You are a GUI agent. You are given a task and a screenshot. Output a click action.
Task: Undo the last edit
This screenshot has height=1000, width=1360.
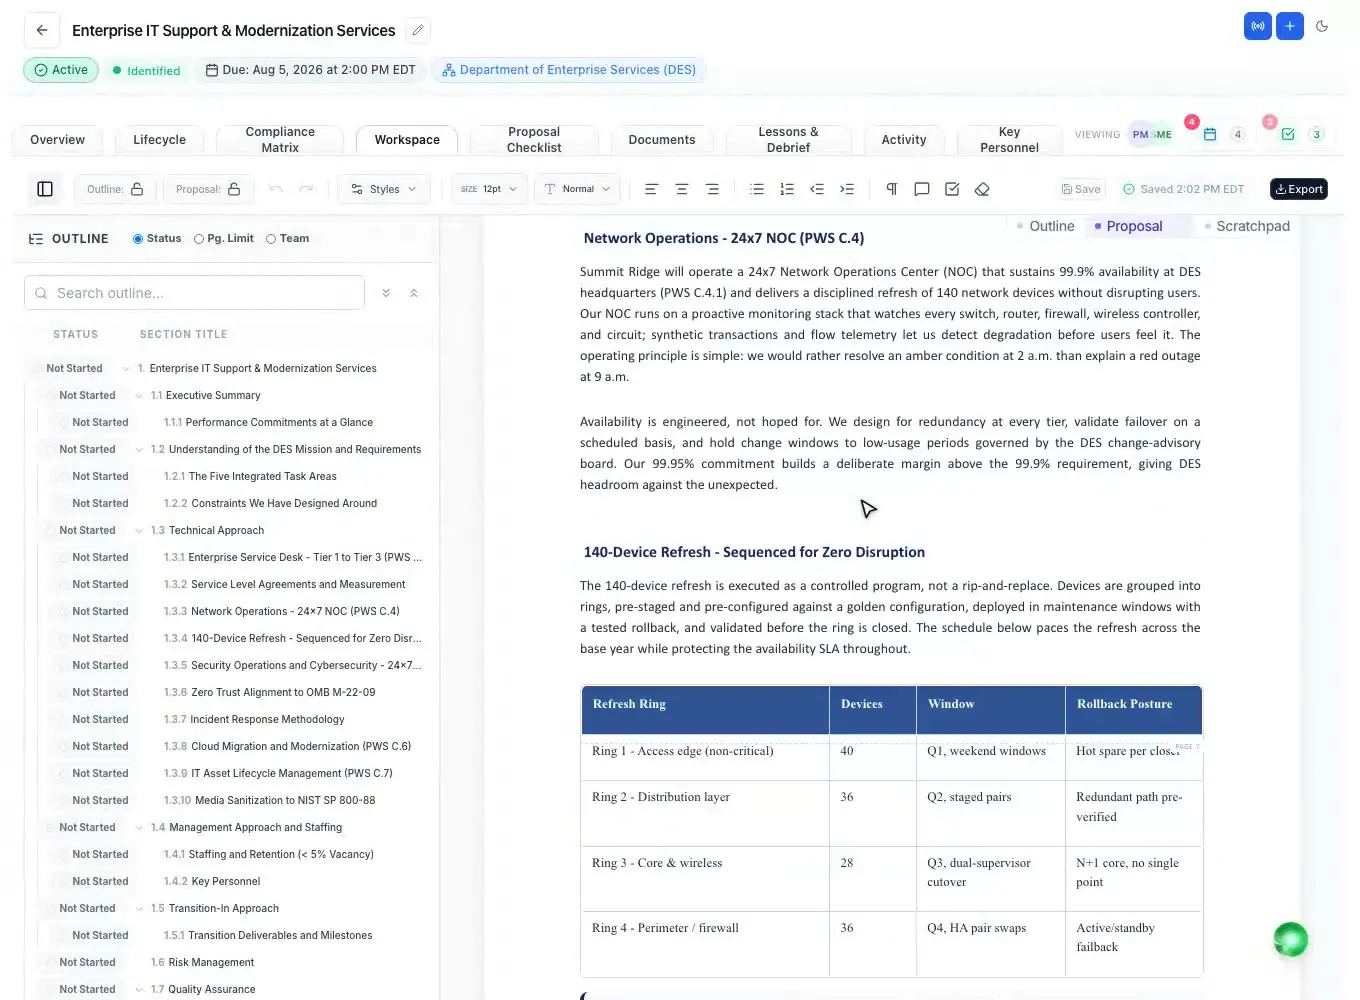[x=276, y=189]
